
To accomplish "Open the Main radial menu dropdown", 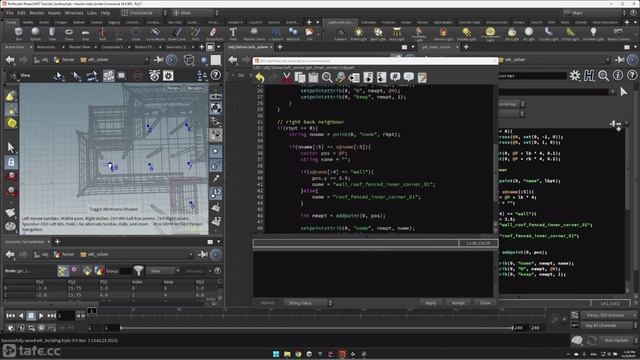I will [195, 13].
